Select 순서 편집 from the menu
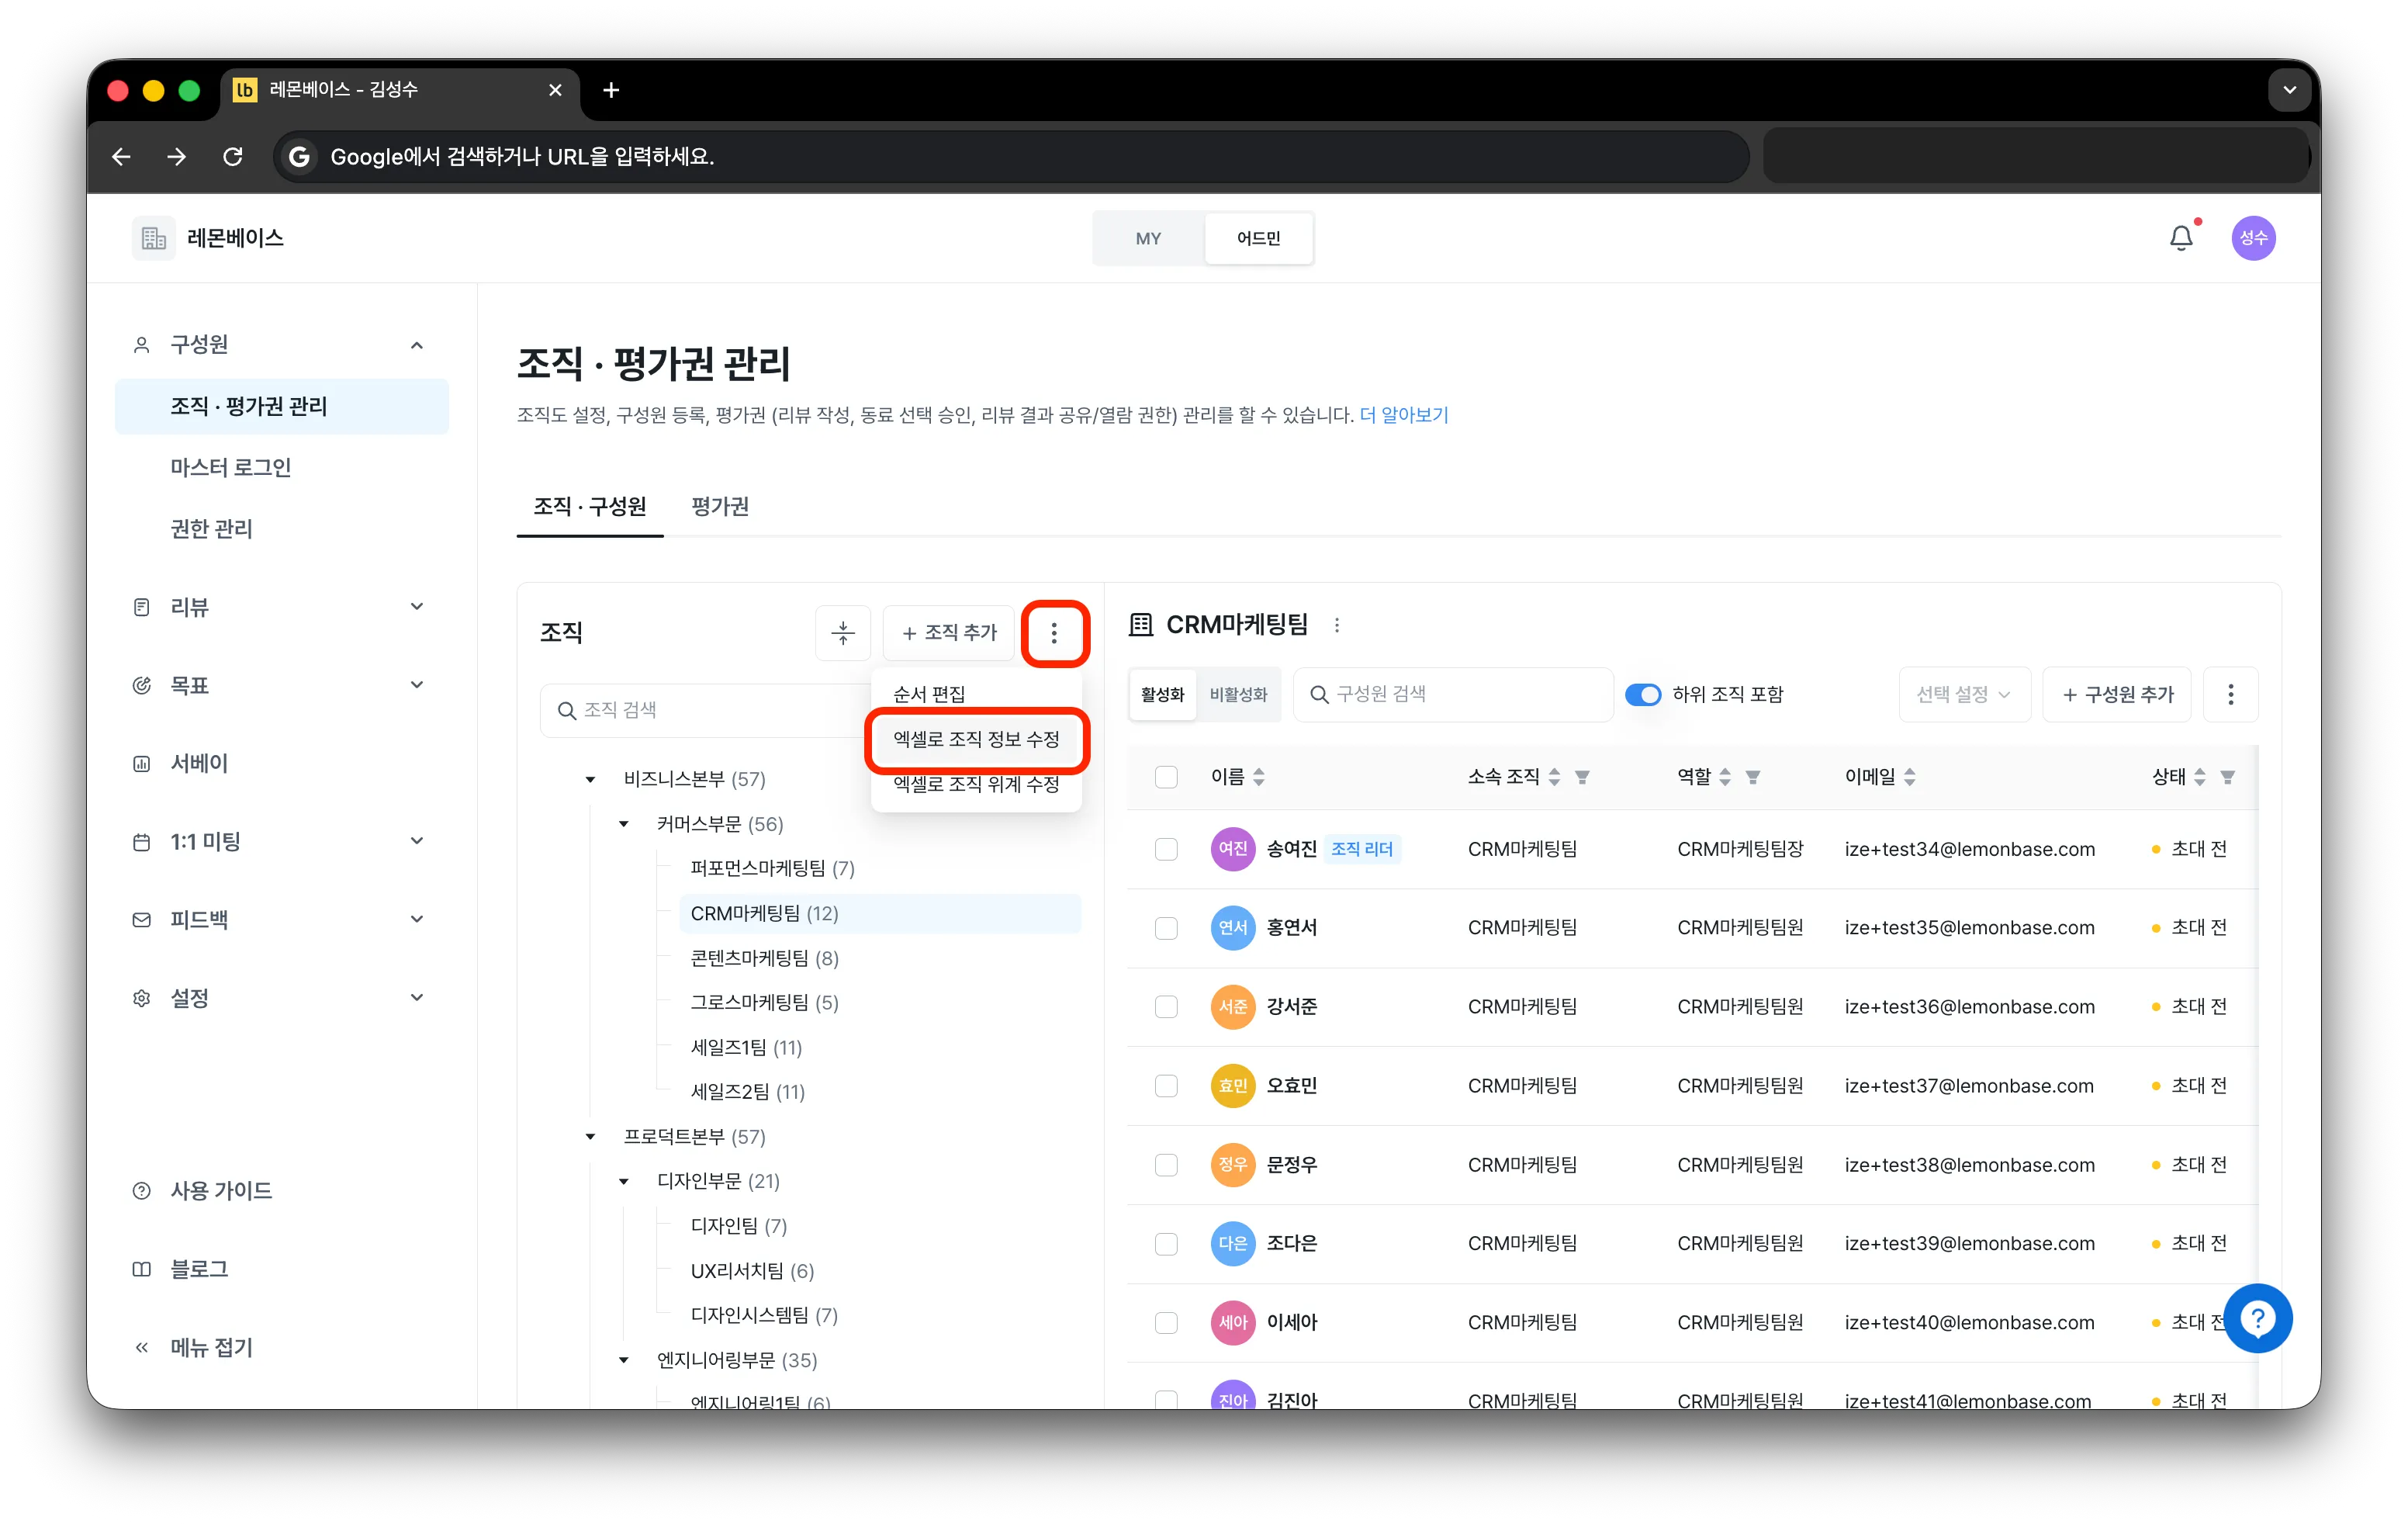This screenshot has height=1524, width=2408. tap(976, 694)
